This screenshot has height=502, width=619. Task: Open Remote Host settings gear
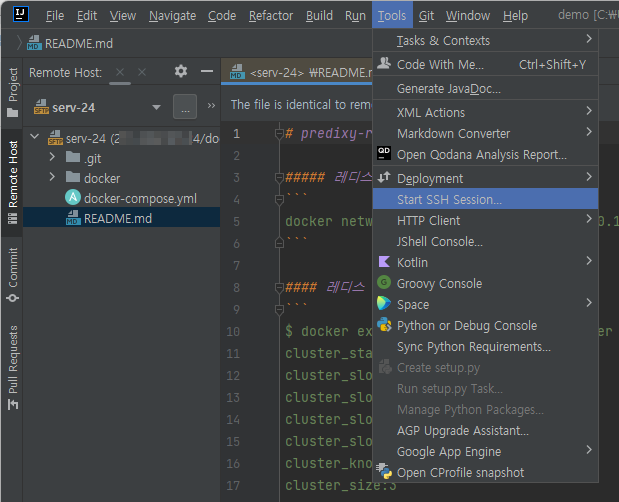point(181,71)
